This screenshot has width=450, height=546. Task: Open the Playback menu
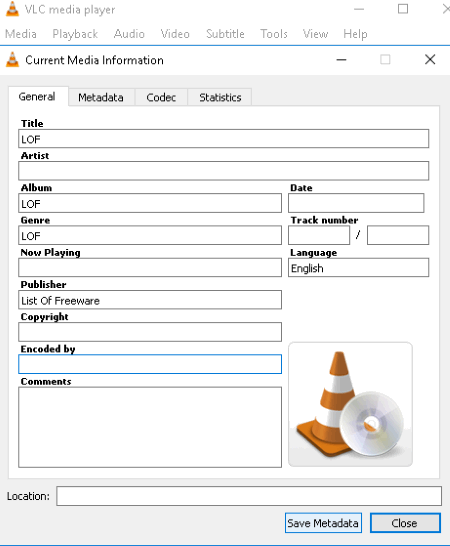click(75, 34)
